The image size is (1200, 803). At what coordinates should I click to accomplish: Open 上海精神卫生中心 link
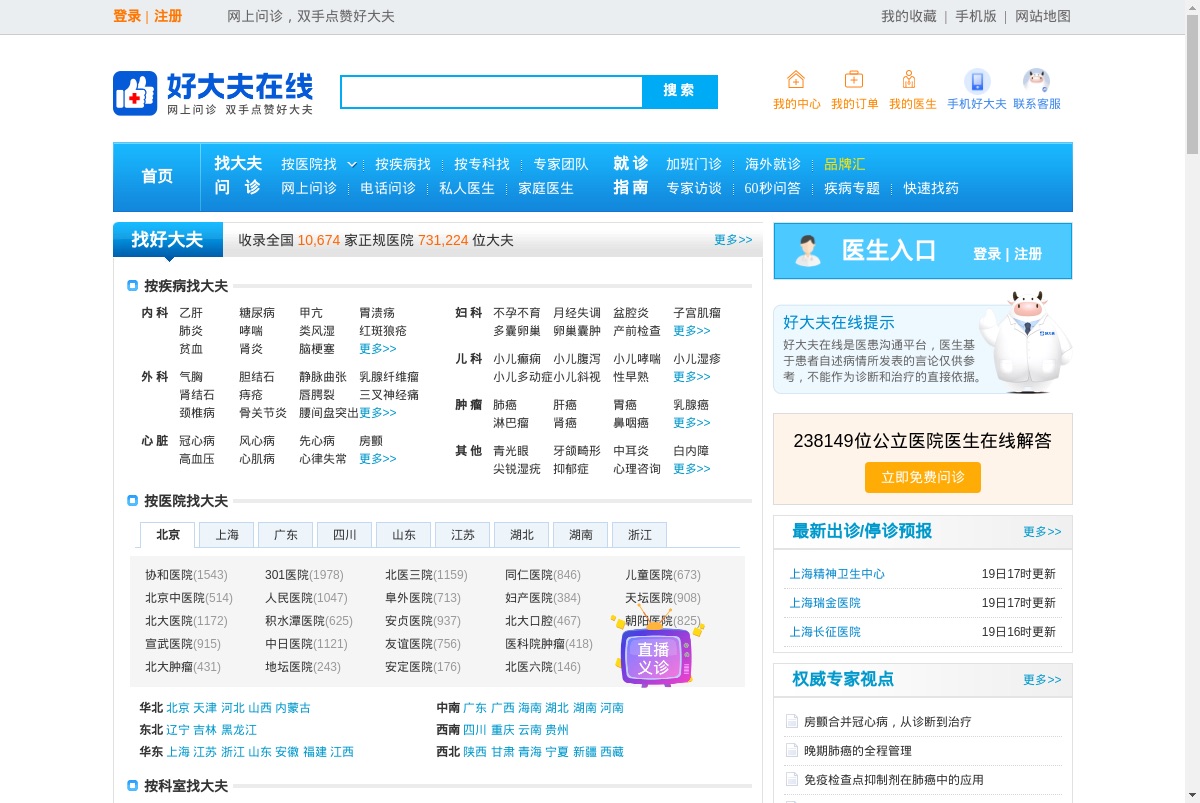tap(837, 574)
